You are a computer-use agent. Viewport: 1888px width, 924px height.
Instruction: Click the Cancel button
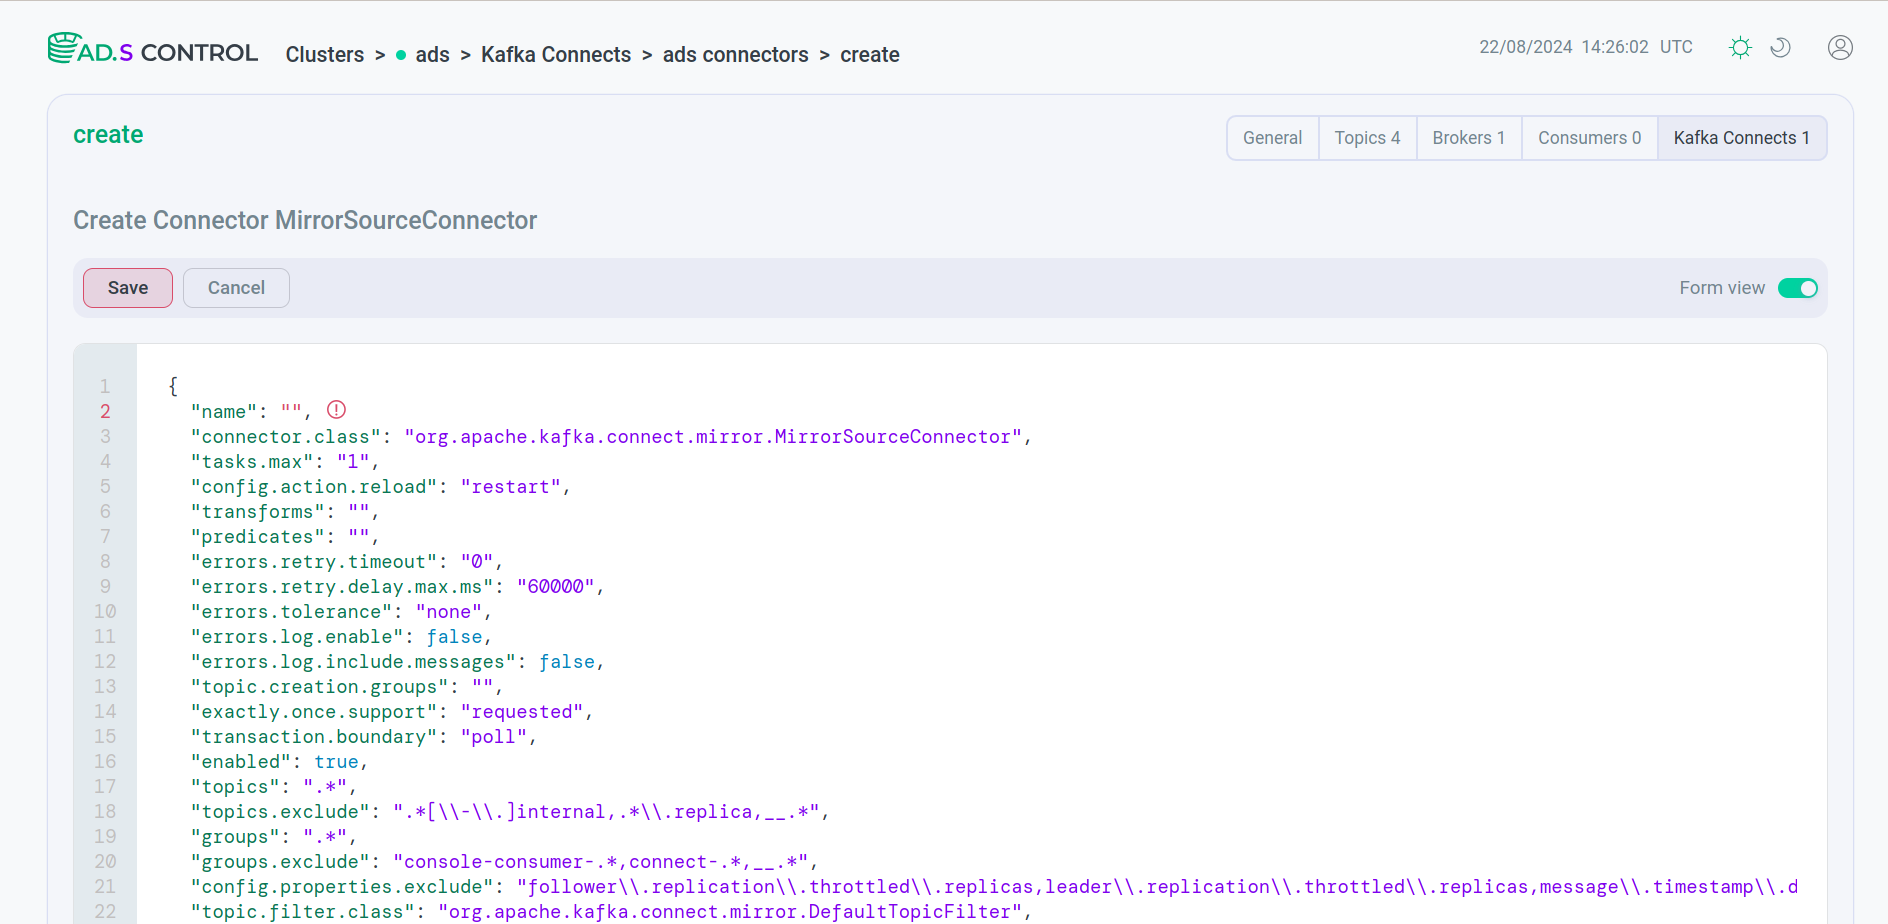[236, 288]
